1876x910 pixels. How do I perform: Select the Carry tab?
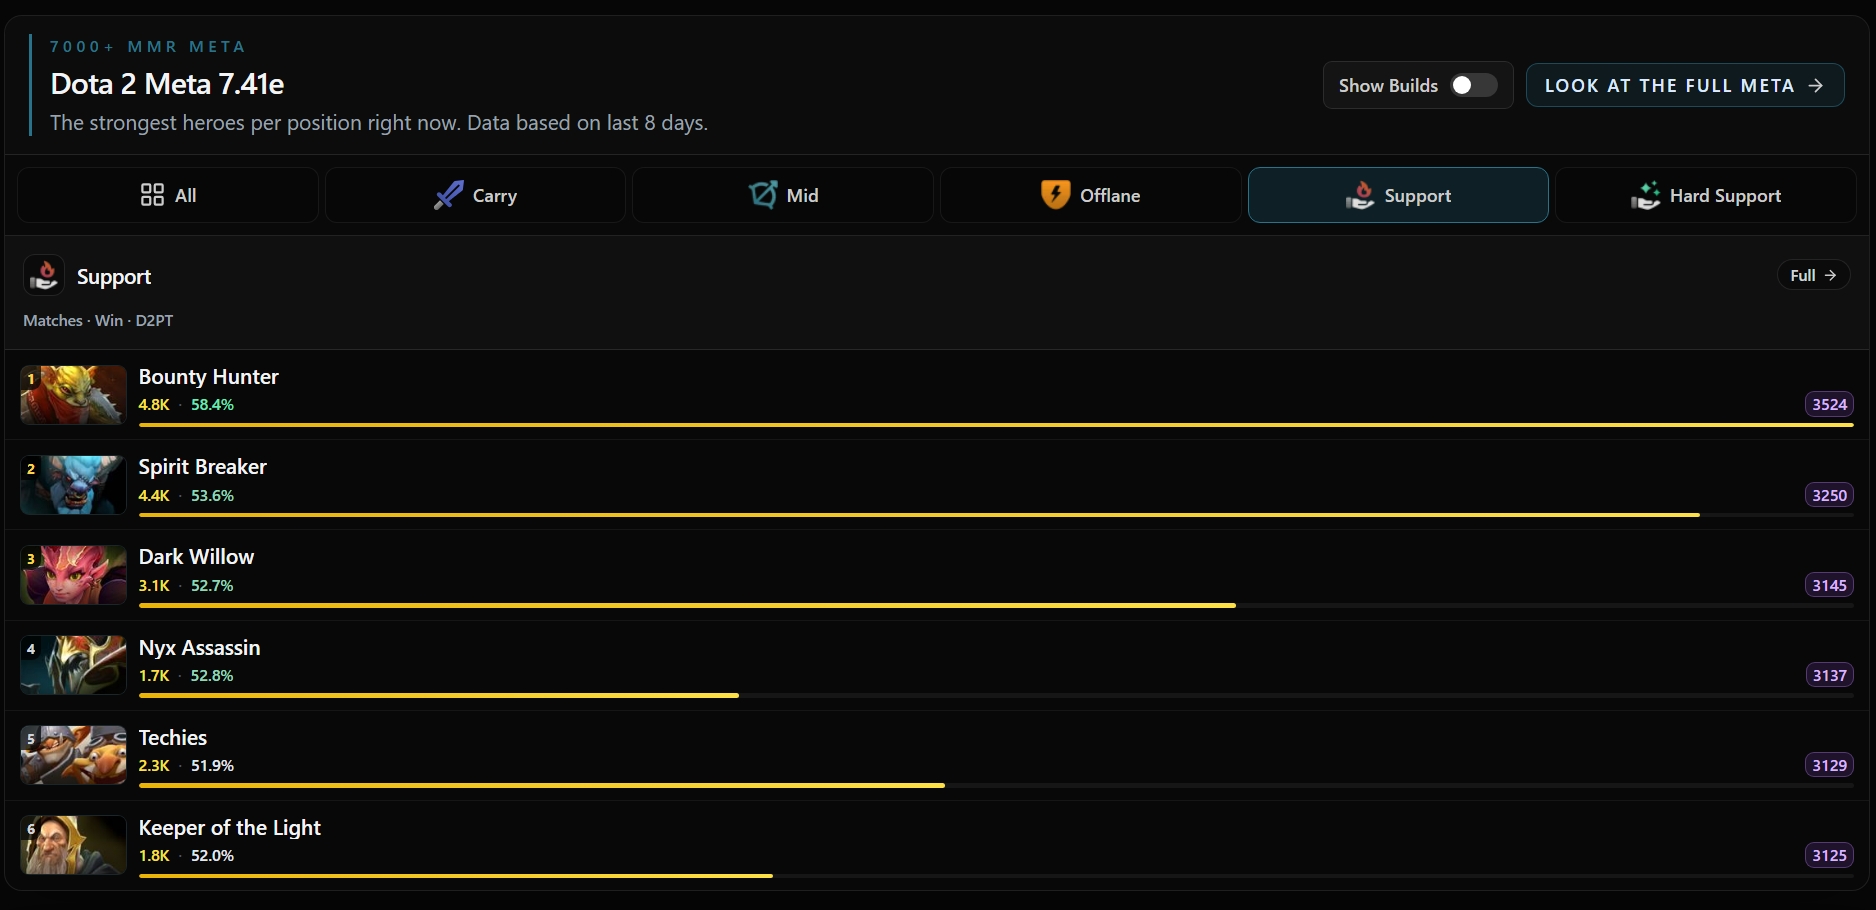click(x=475, y=195)
